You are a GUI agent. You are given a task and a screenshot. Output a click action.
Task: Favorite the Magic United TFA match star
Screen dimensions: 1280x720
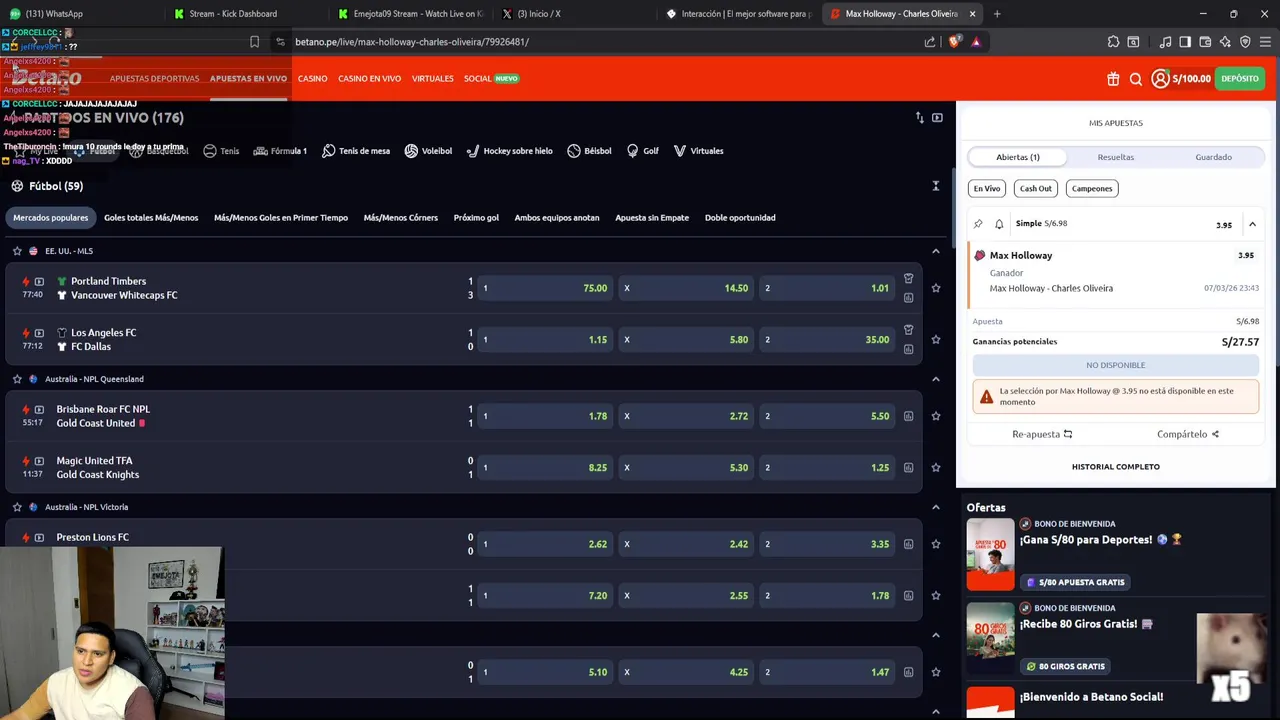[x=936, y=468]
